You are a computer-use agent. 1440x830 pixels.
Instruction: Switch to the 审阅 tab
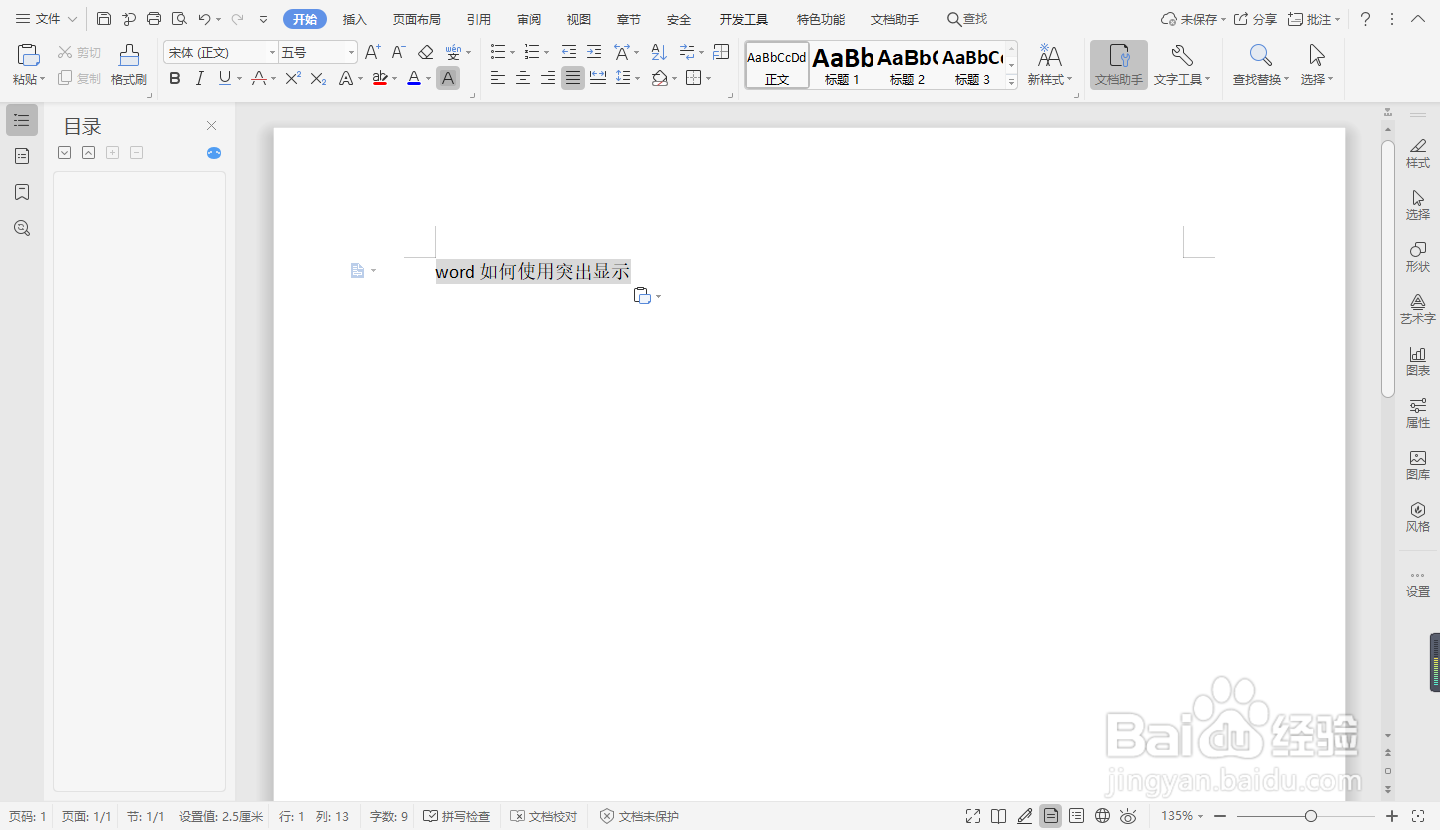coord(529,19)
